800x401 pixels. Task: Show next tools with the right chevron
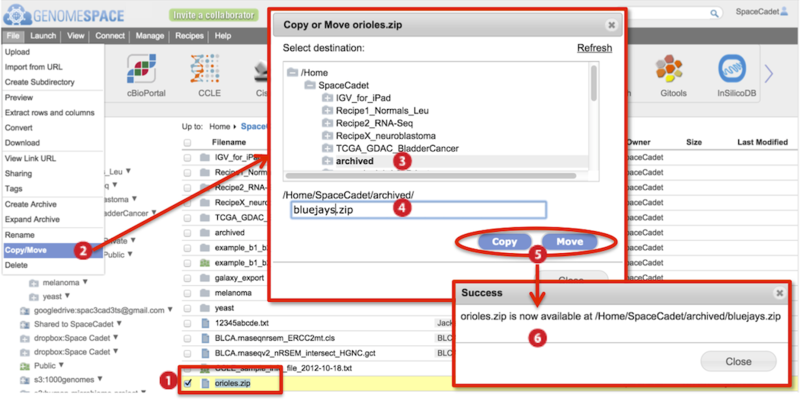click(768, 74)
